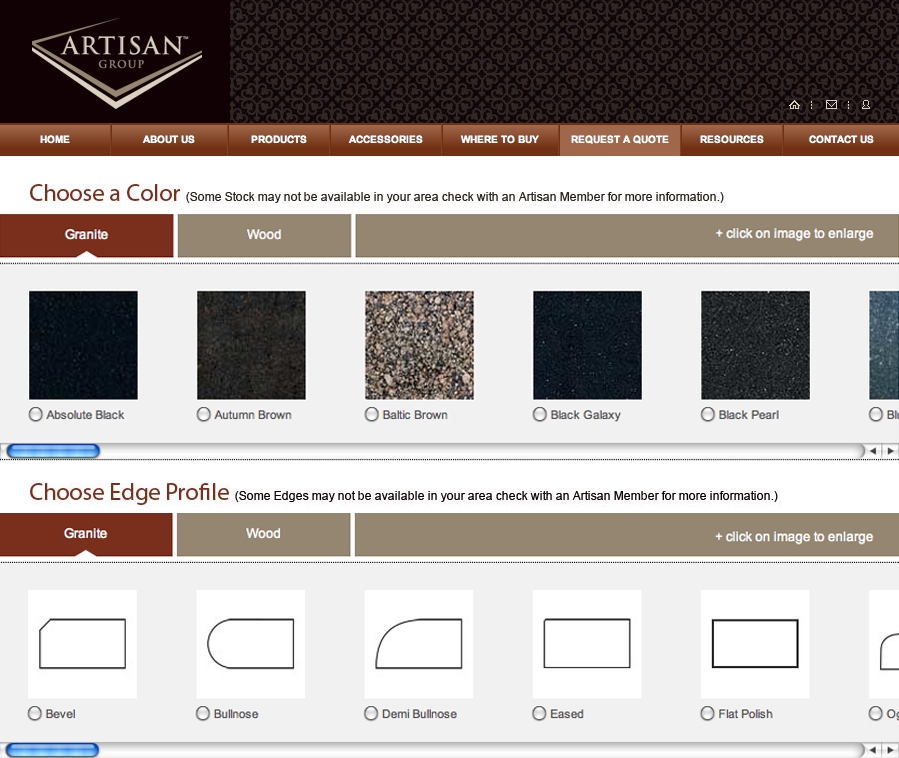Open REQUEST A QUOTE page

click(x=620, y=139)
